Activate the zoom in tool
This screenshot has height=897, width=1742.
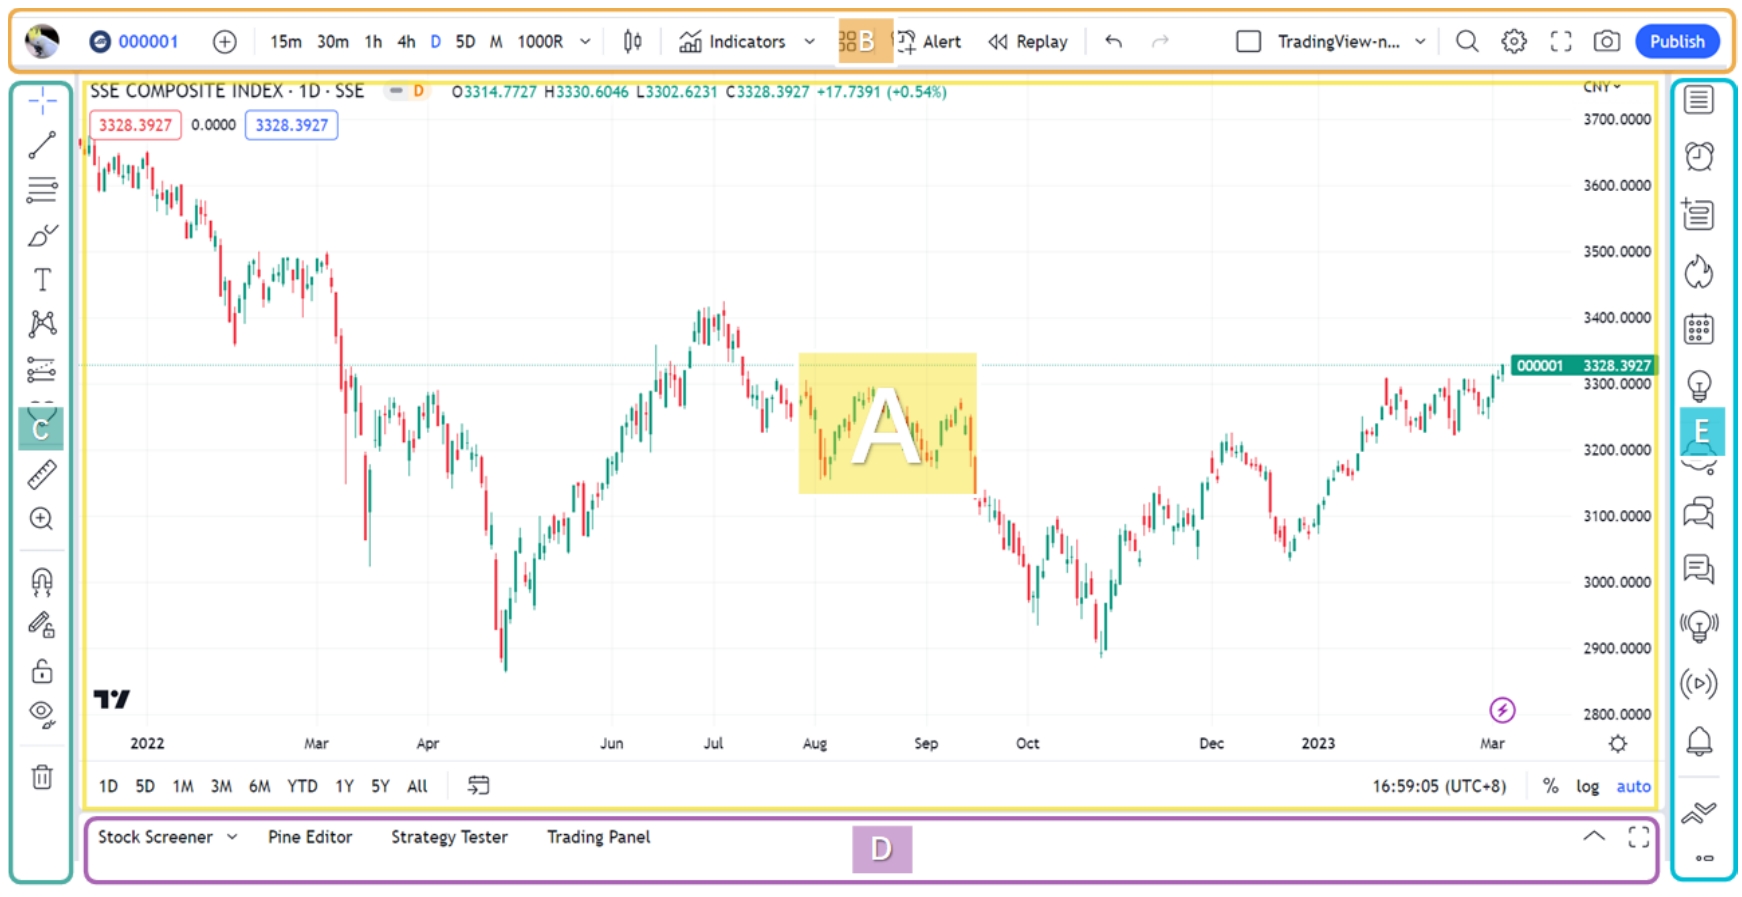(x=41, y=519)
